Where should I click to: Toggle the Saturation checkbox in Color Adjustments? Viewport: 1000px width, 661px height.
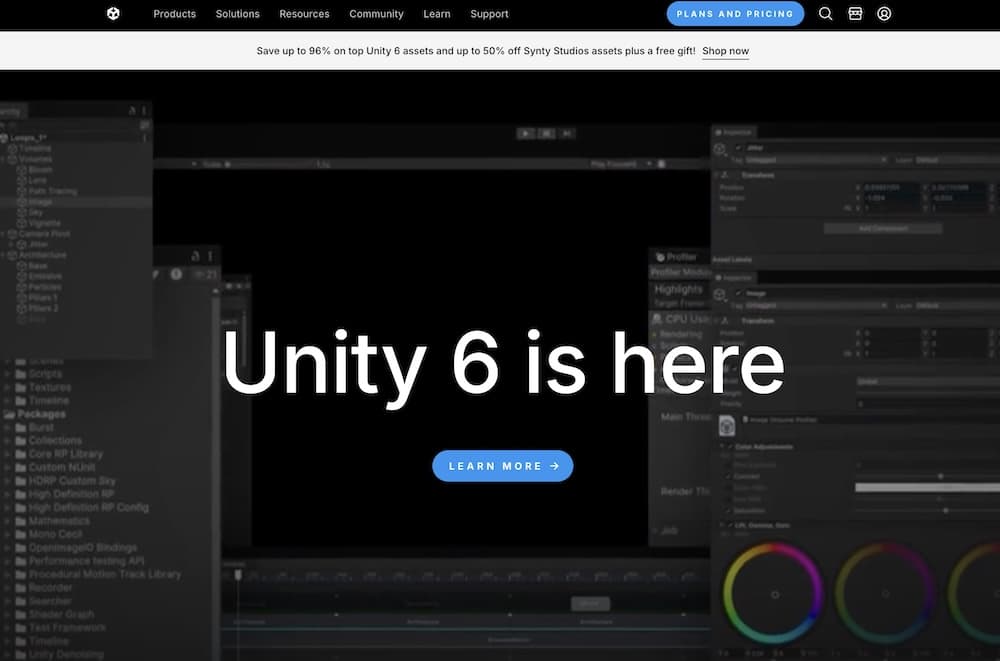(x=728, y=510)
